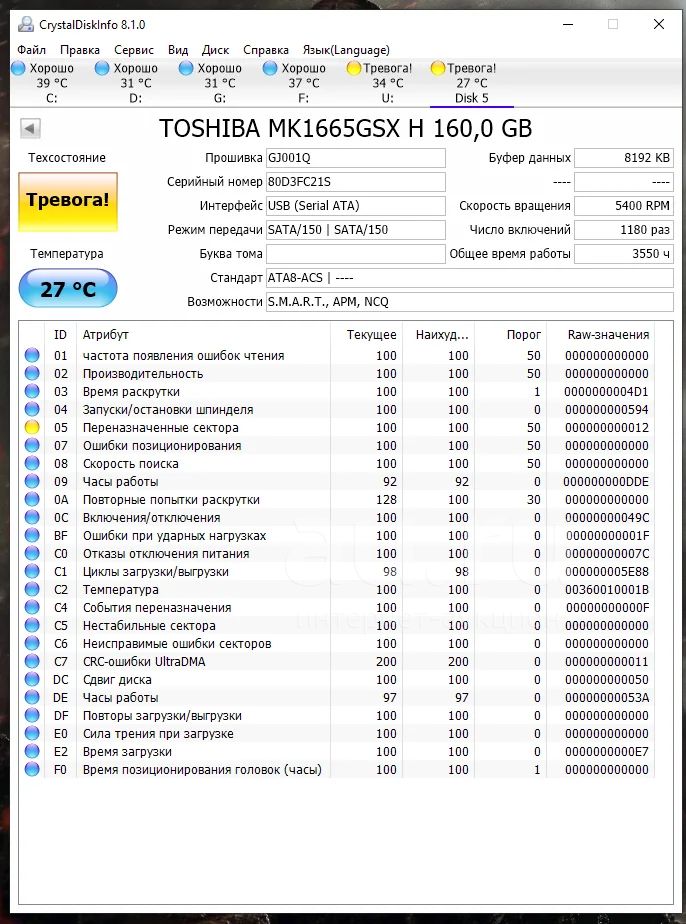Click status icon of Циклы загрузки/выгрузки row
Image resolution: width=686 pixels, height=924 pixels.
click(x=32, y=571)
